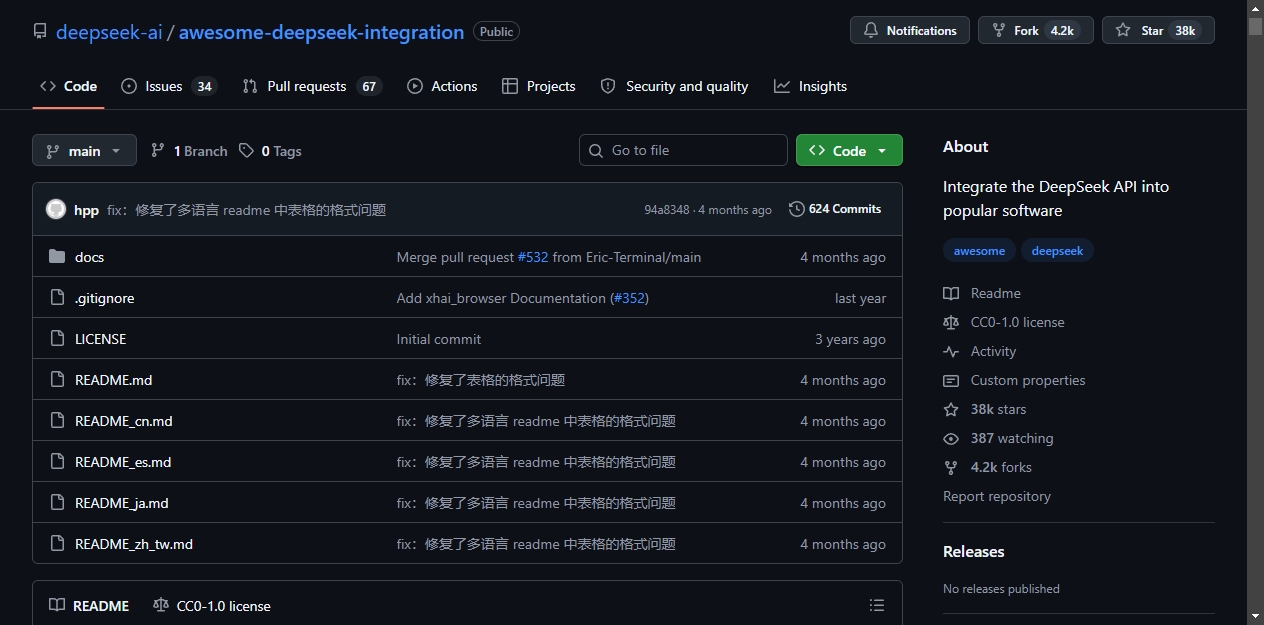Open the Issues tab
This screenshot has height=625, width=1264.
point(168,86)
